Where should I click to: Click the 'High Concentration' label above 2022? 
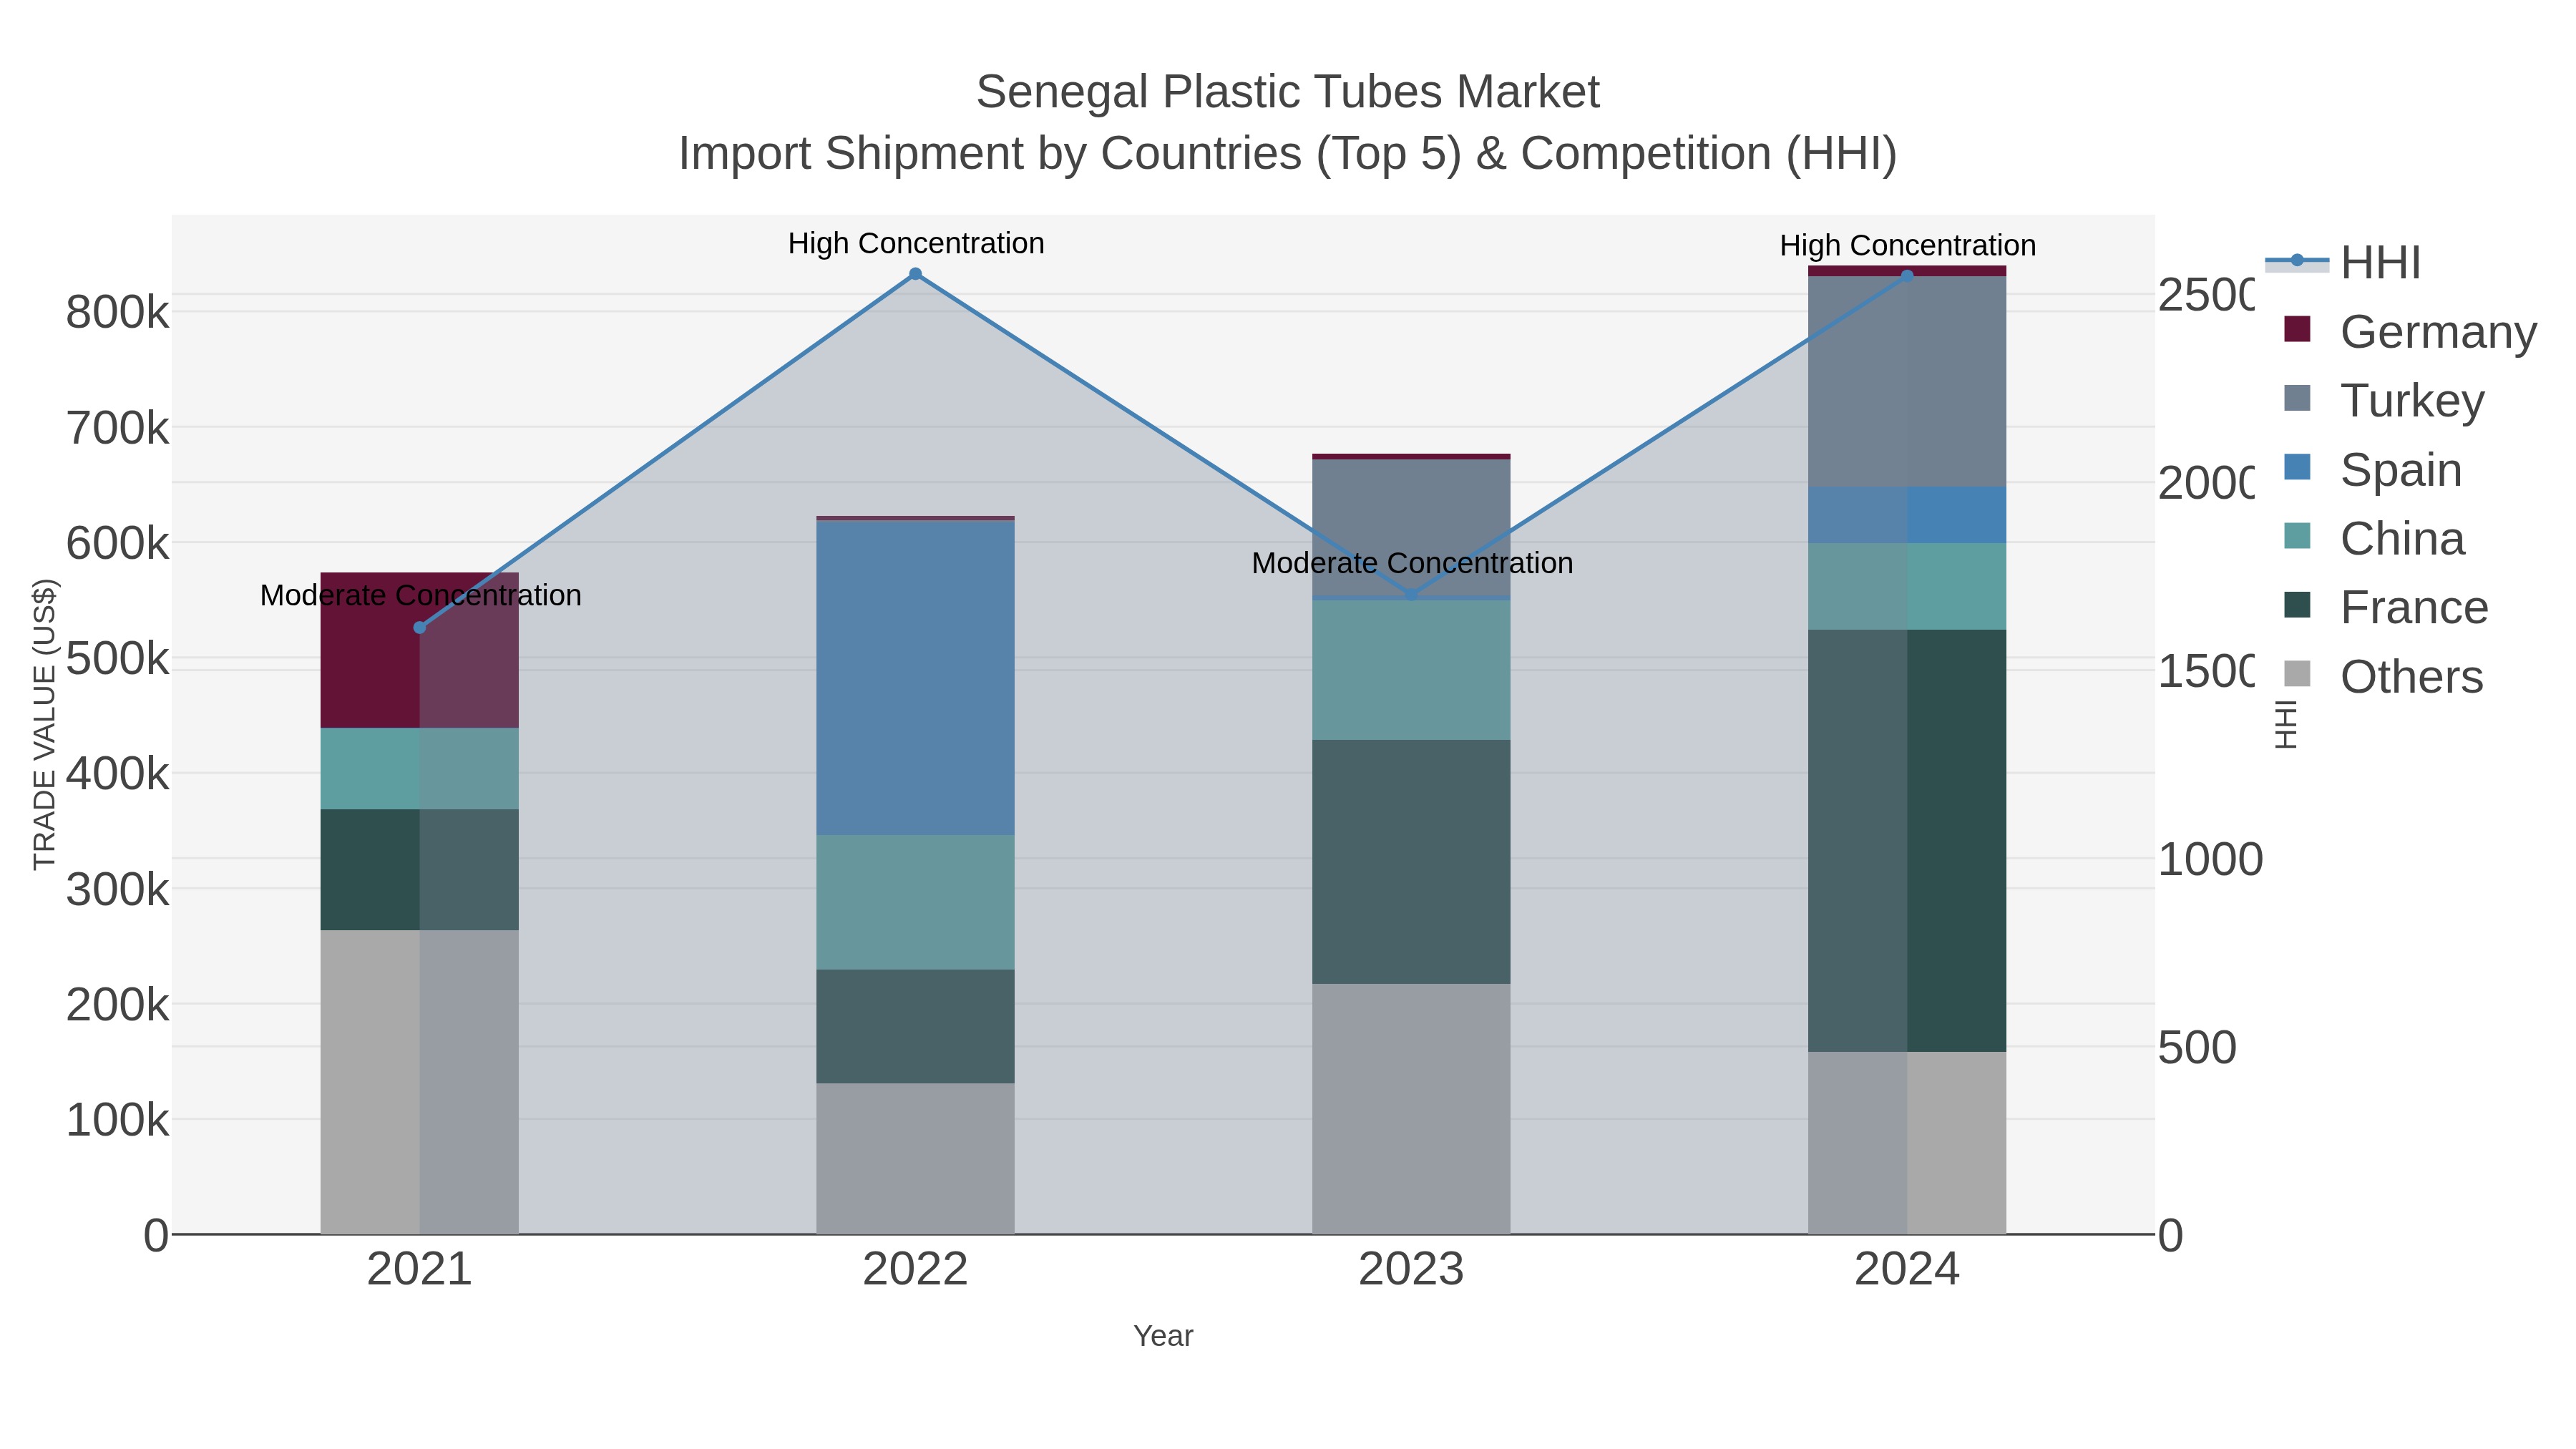pos(916,243)
